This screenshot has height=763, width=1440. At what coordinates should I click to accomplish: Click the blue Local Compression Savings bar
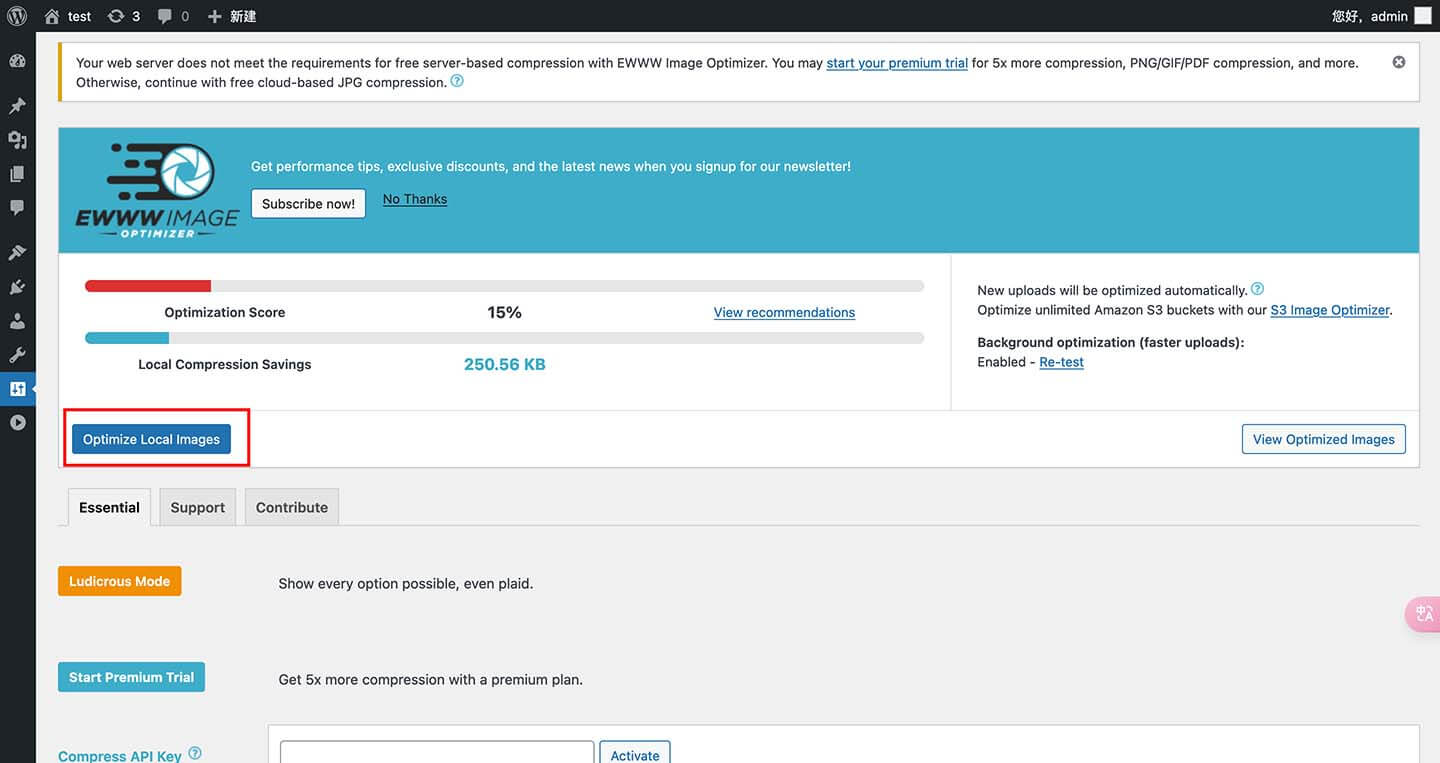tap(127, 338)
